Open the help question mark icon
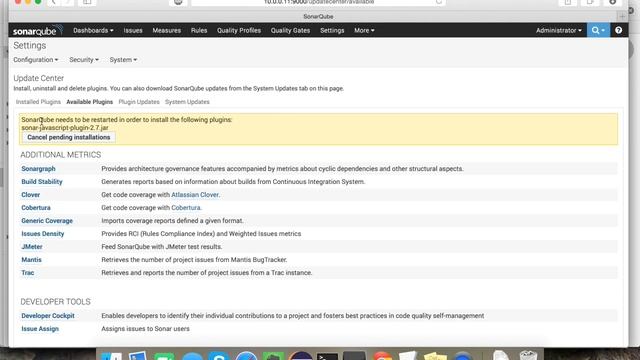Screen dimensions: 640x360 coord(618,30)
